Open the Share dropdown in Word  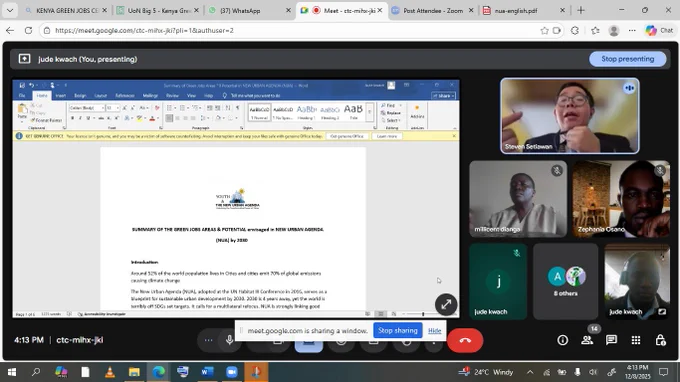pyautogui.click(x=443, y=96)
